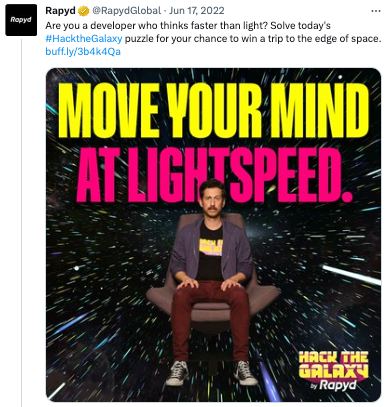Click the man's left sneaker
The width and height of the screenshot is (388, 407).
pyautogui.click(x=245, y=373)
